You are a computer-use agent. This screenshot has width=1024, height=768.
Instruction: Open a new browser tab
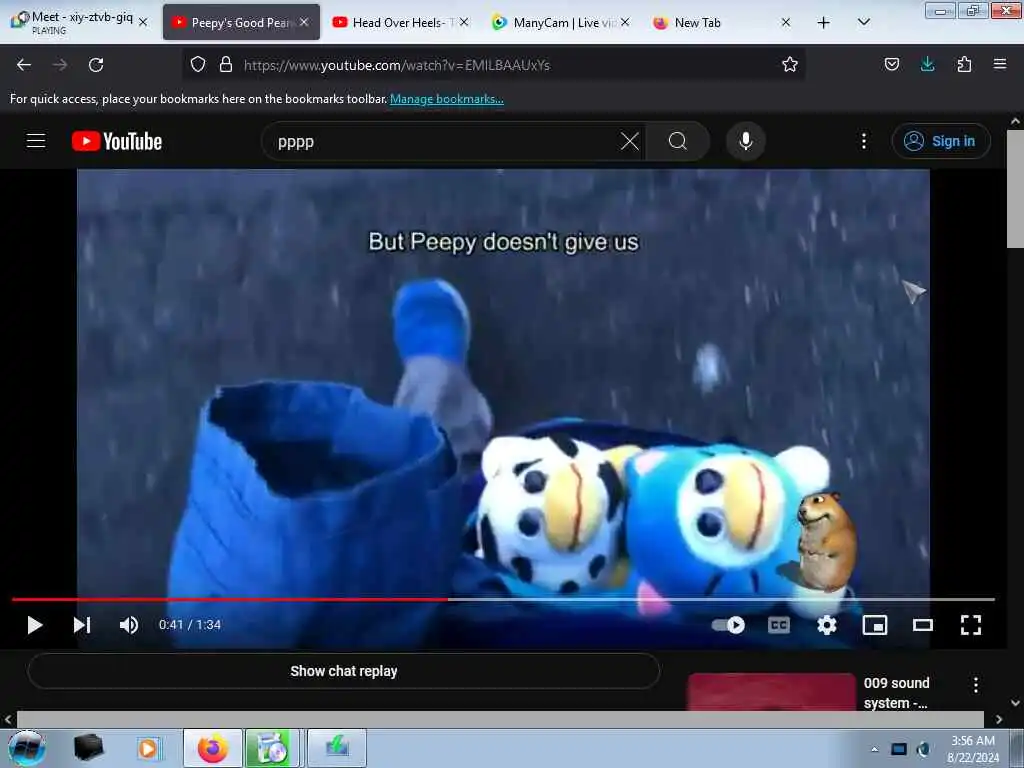(x=824, y=22)
